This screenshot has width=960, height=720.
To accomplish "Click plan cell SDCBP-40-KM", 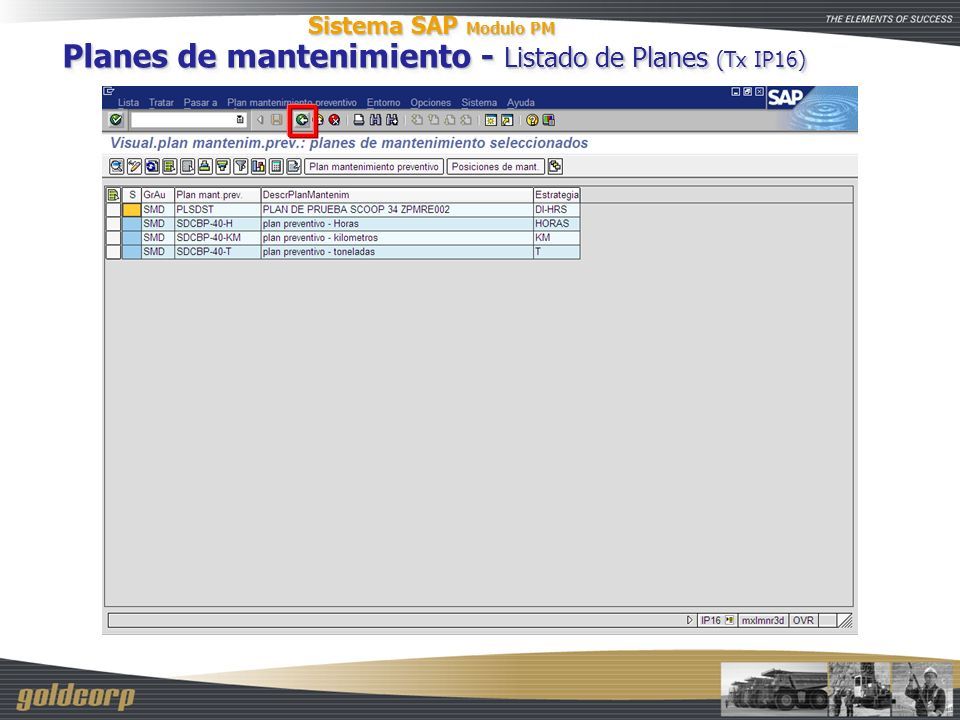I will [x=217, y=238].
